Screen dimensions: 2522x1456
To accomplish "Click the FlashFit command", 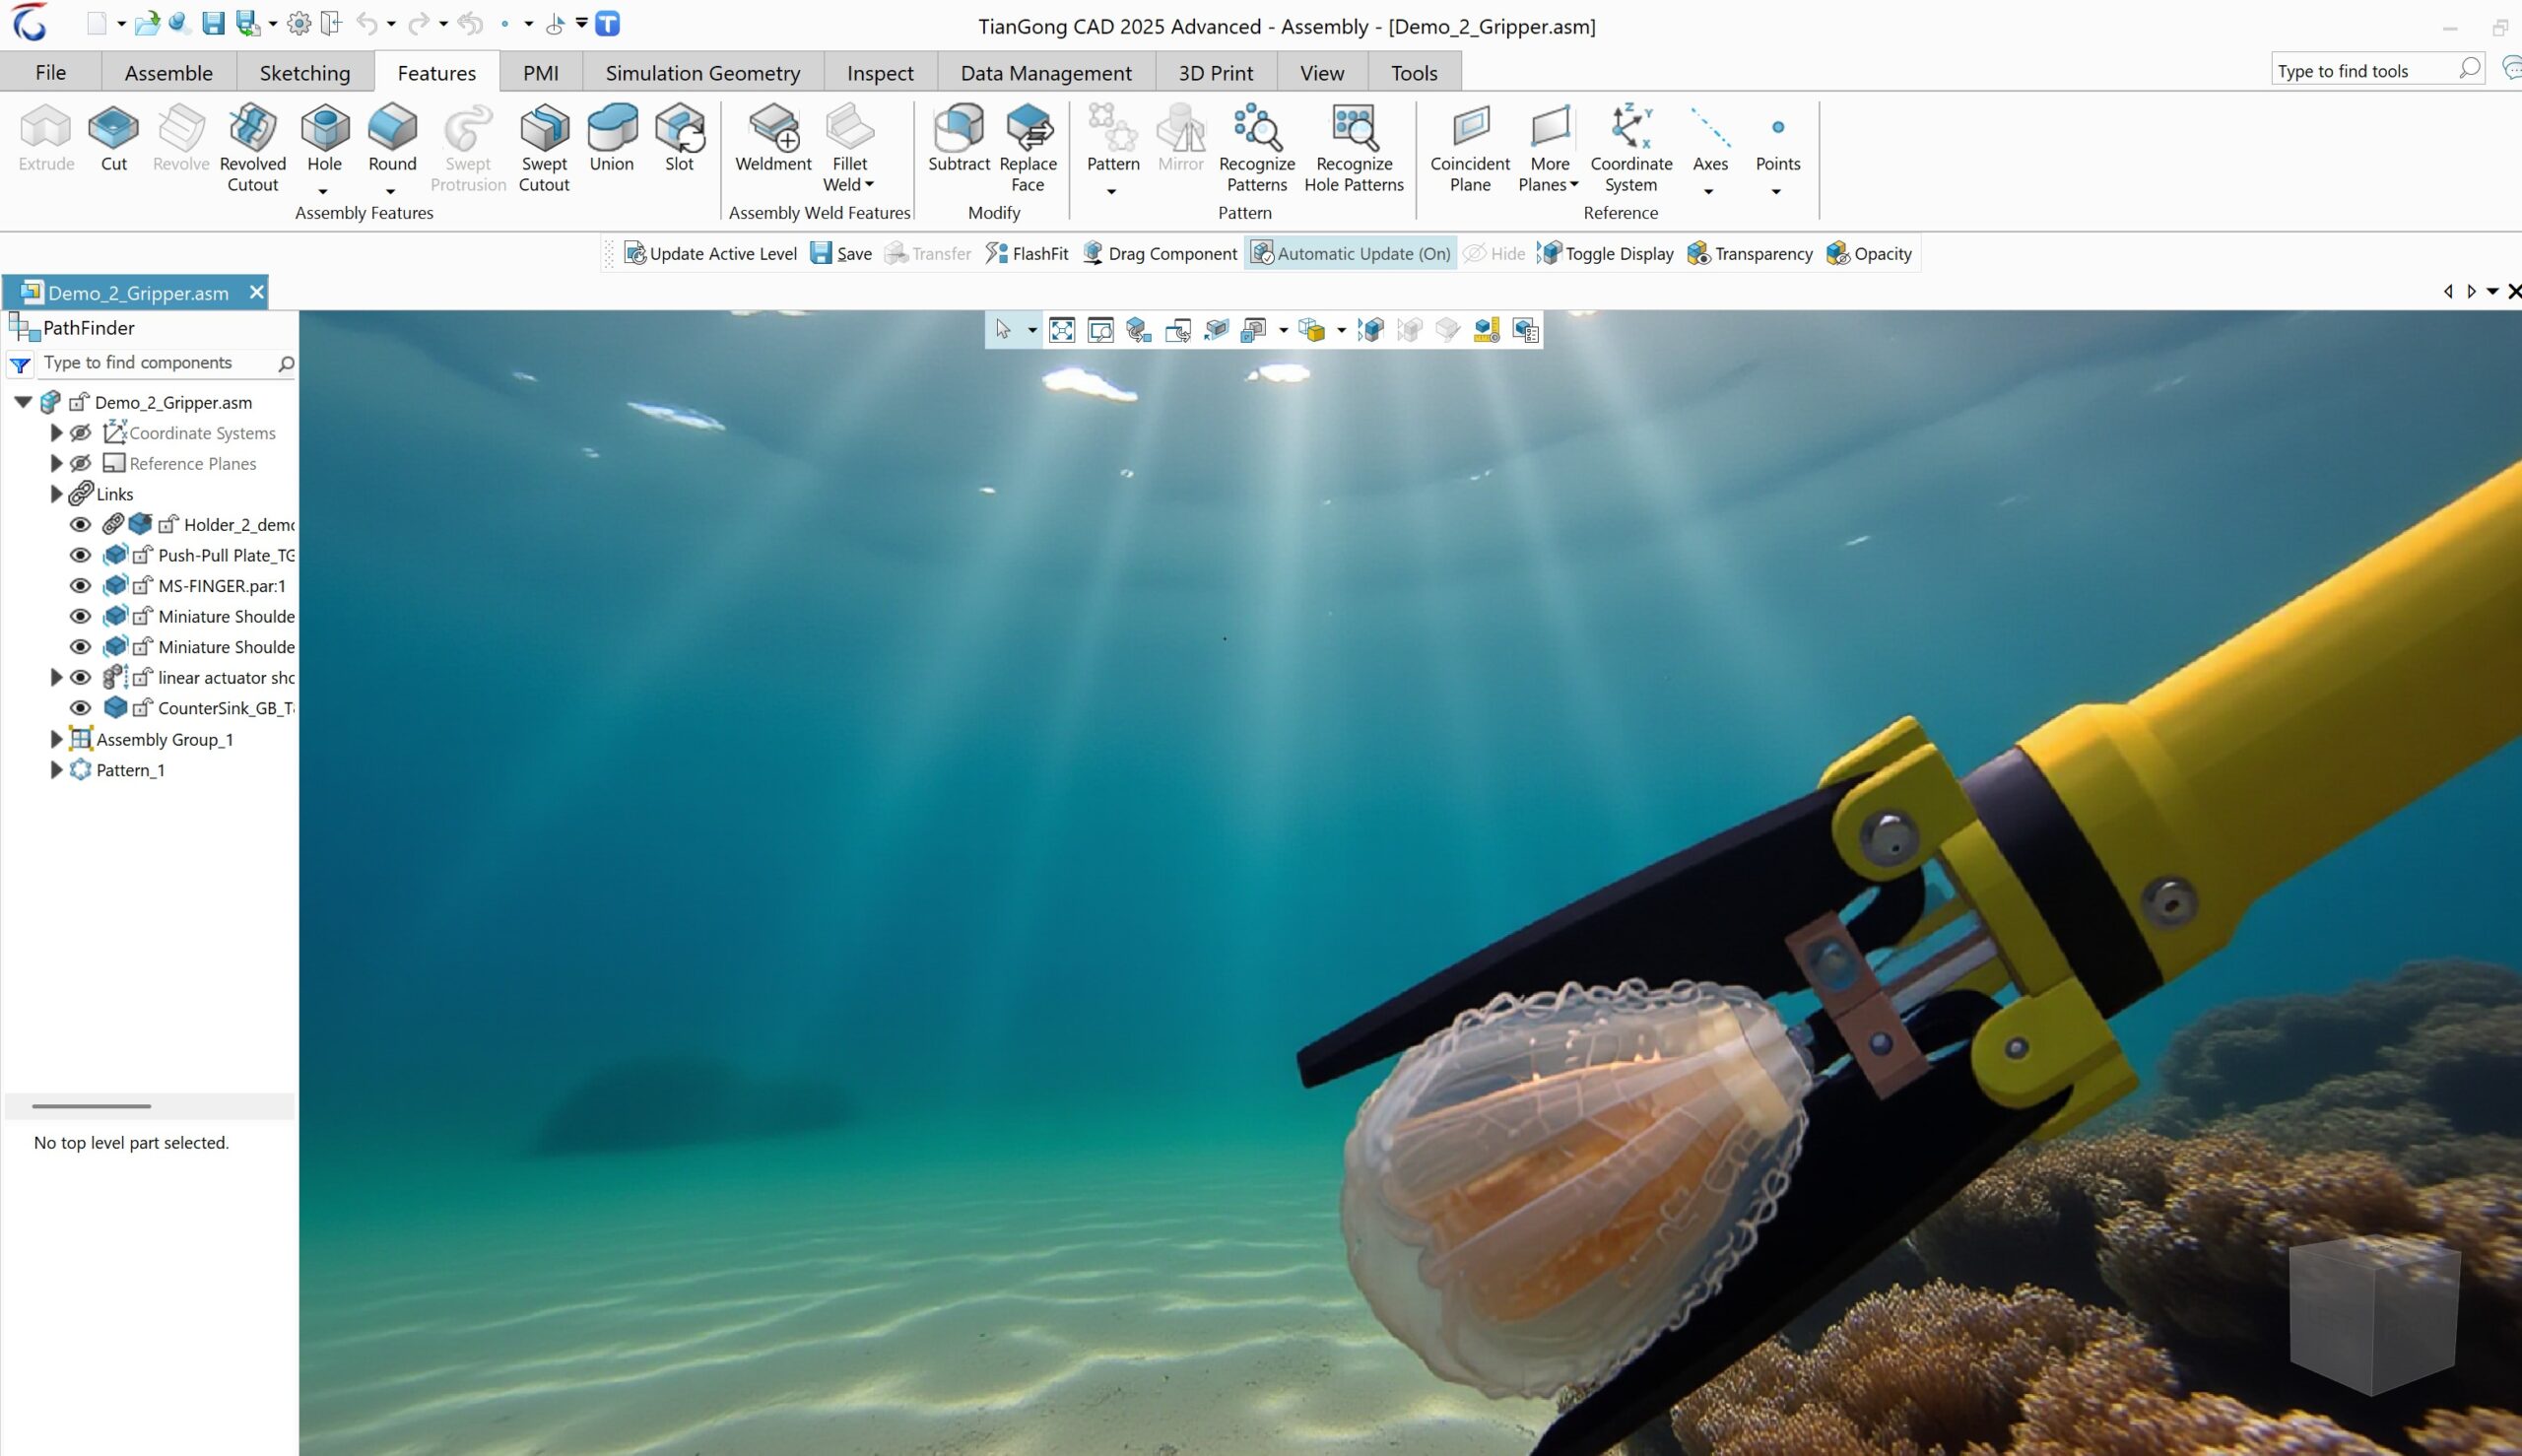I will coord(1027,253).
